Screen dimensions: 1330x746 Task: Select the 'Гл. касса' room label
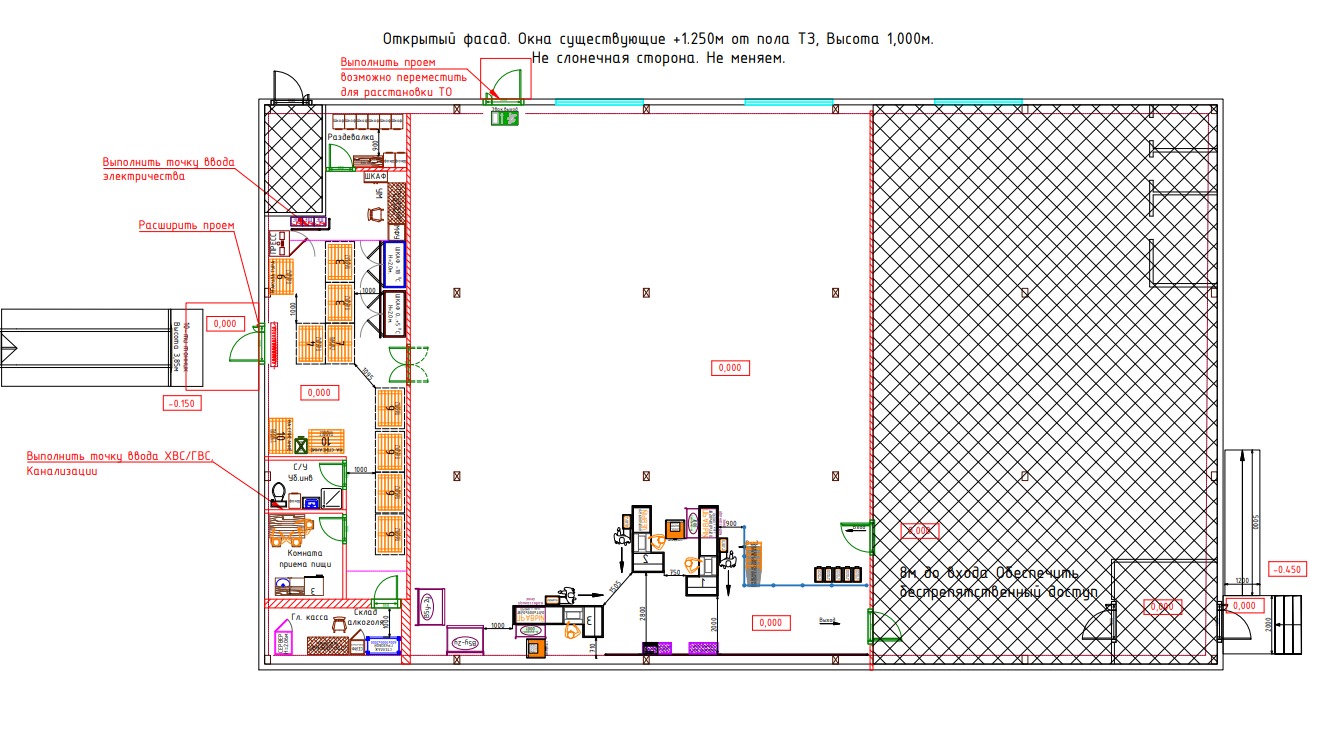[310, 618]
